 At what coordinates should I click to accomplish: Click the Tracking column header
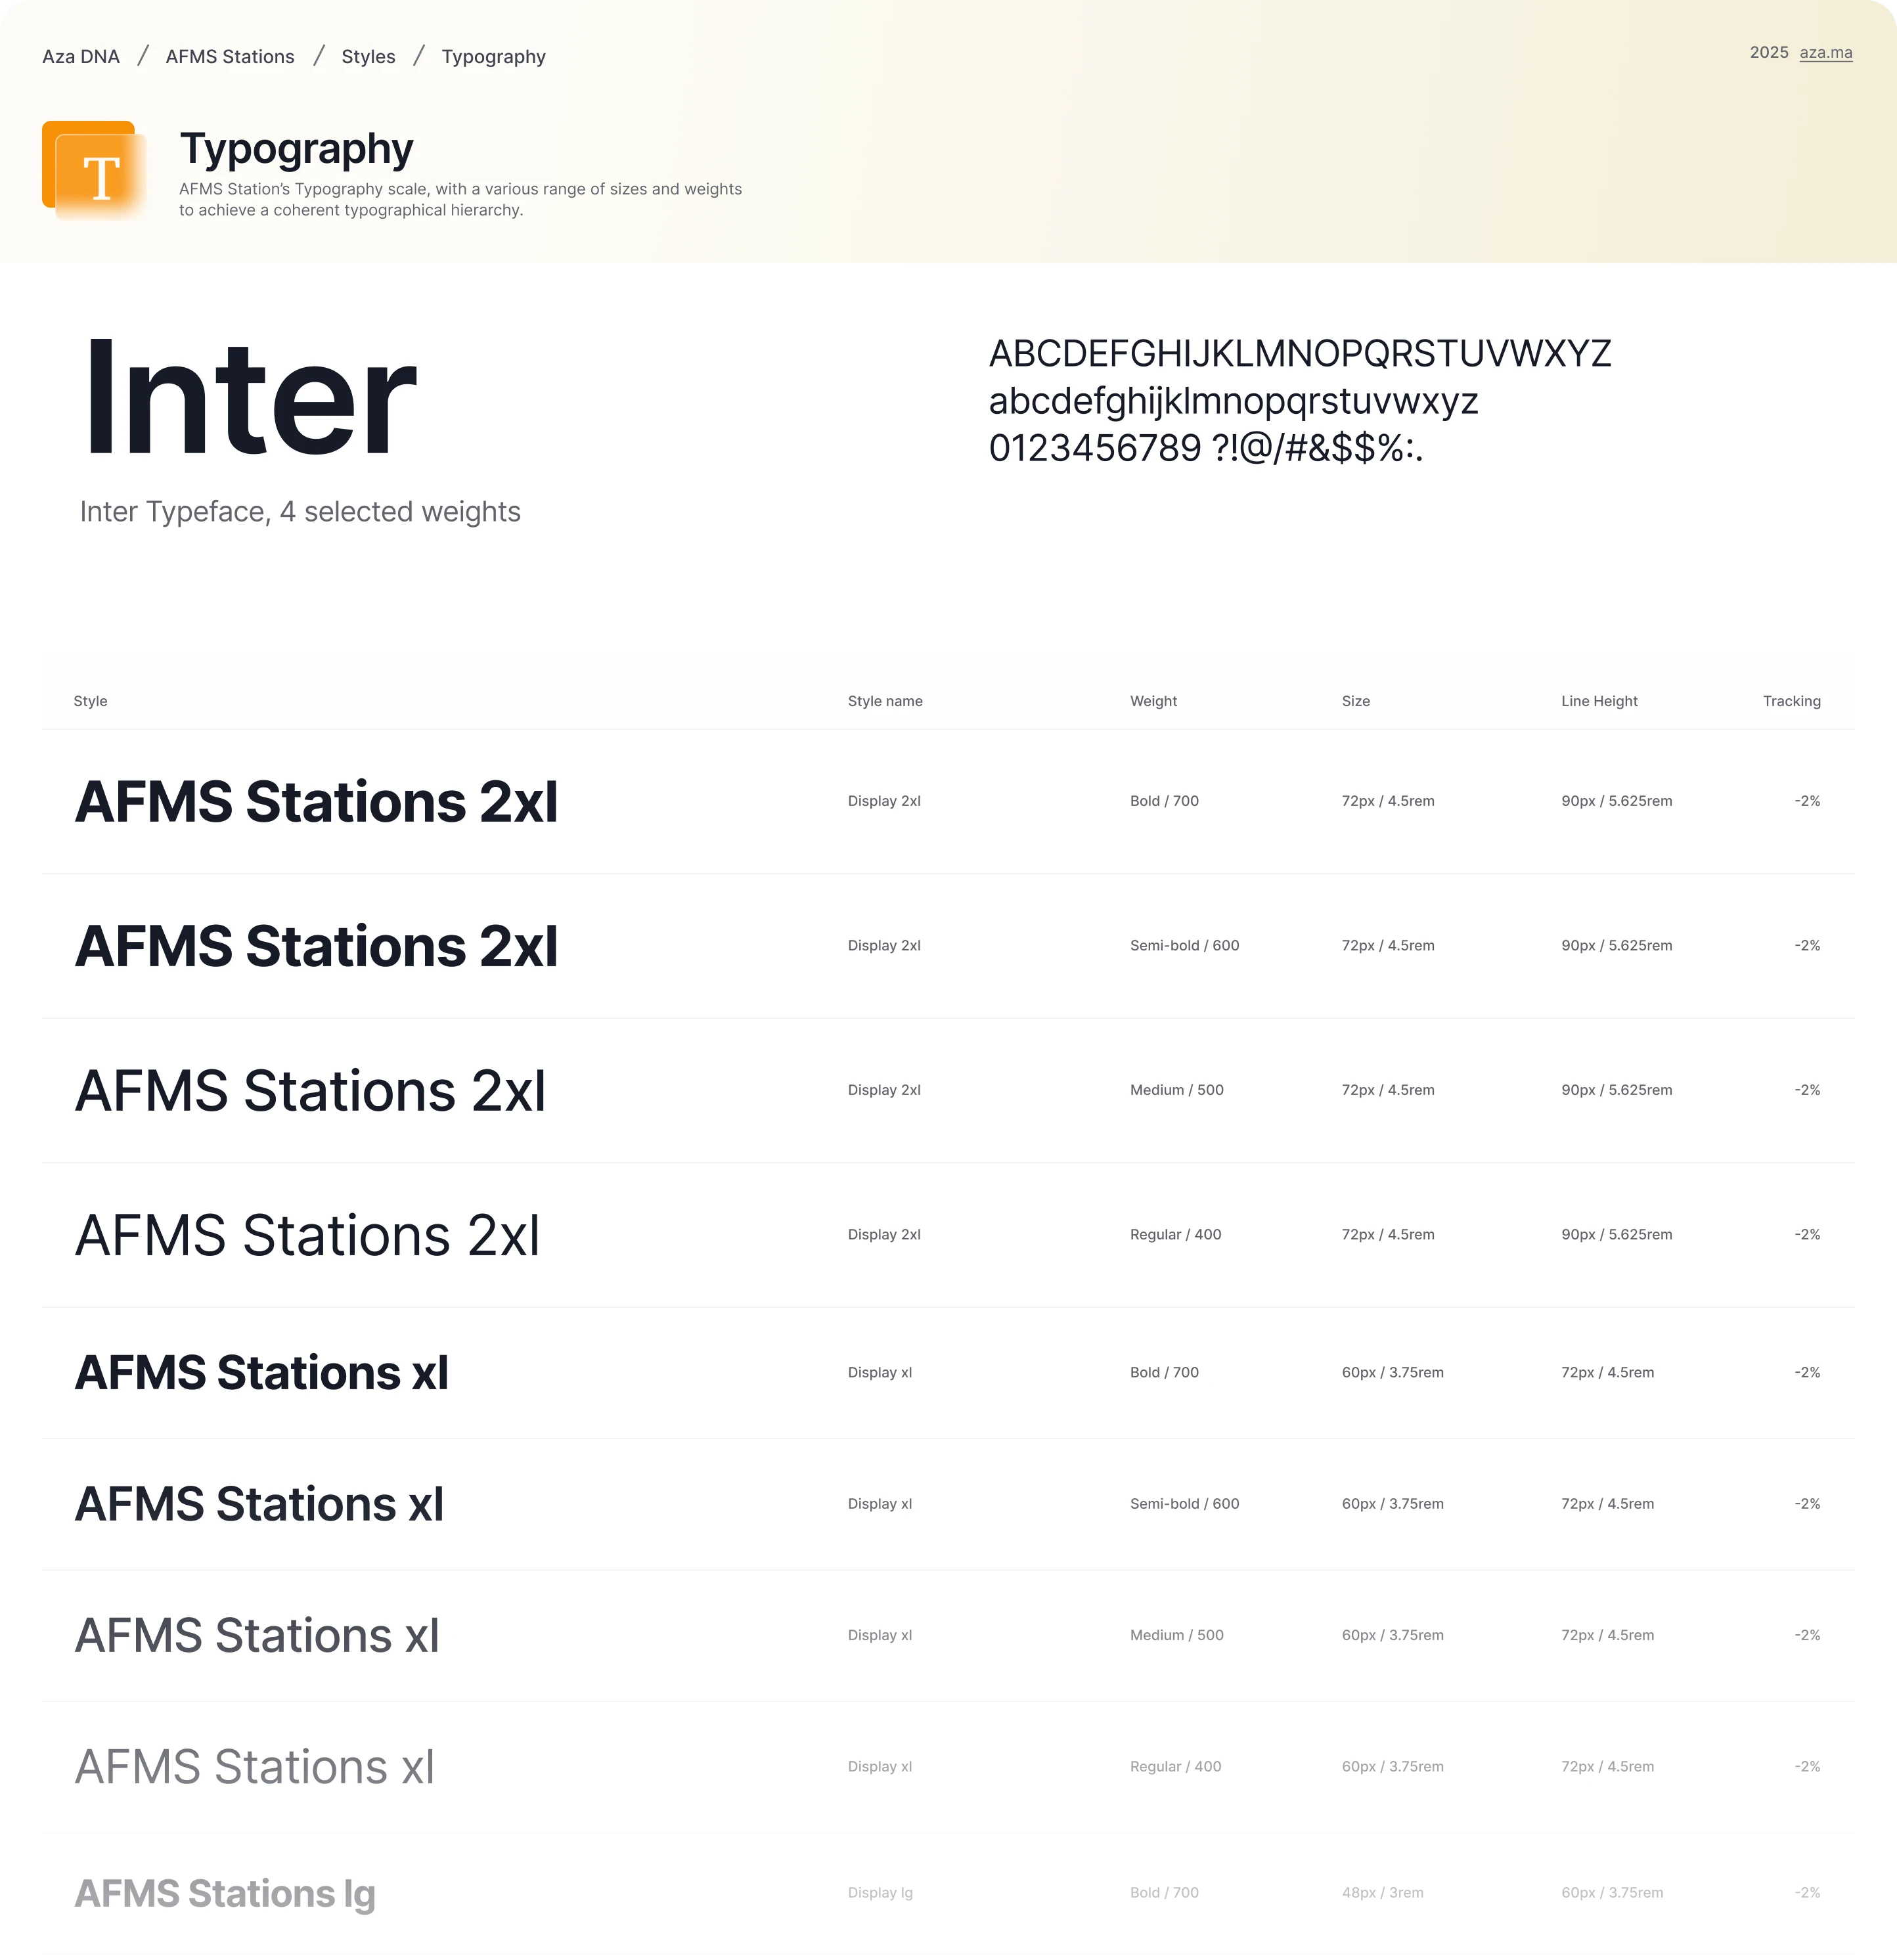1790,701
